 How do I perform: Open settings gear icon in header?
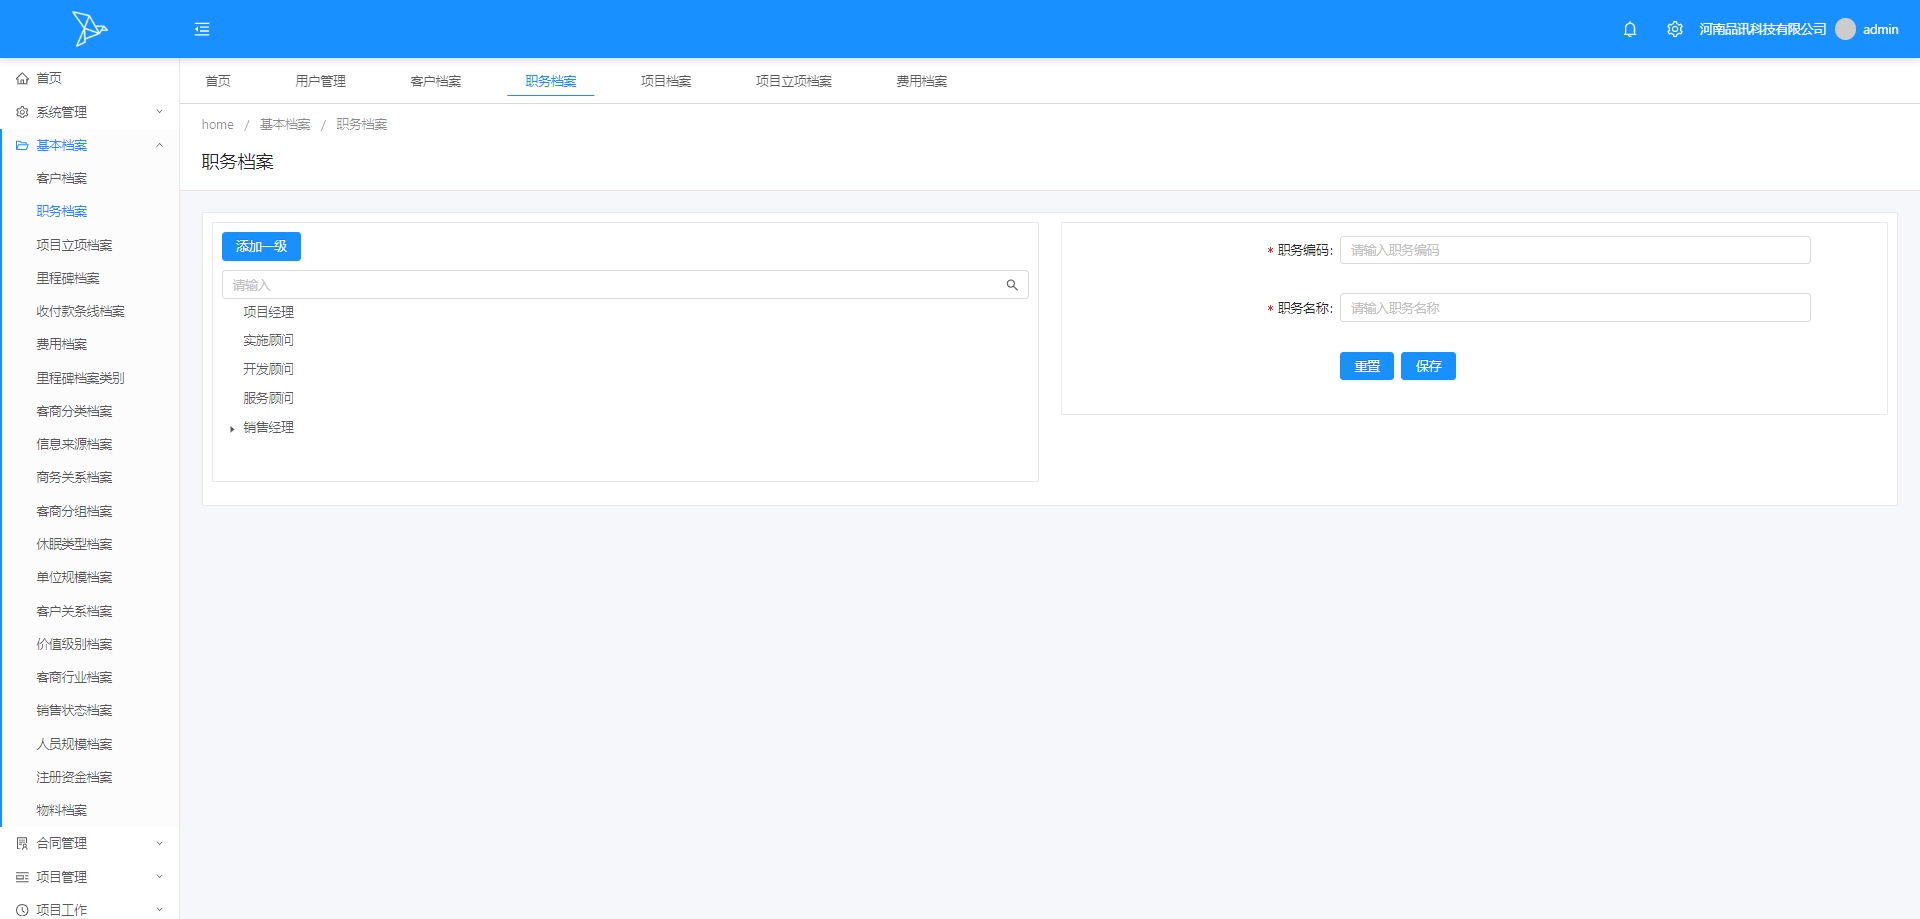[1675, 29]
